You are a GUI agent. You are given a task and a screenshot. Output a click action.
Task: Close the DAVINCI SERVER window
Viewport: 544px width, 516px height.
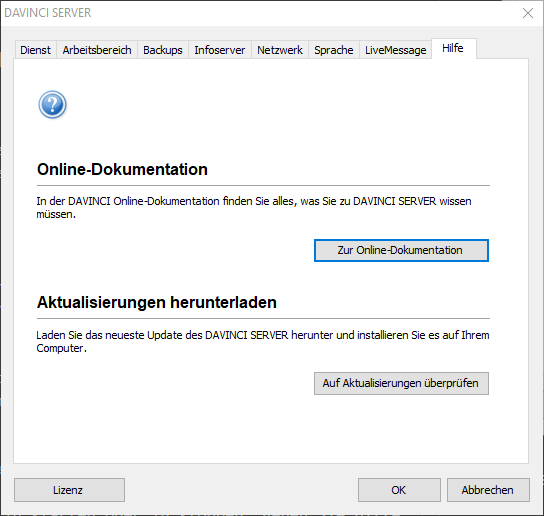click(x=528, y=13)
